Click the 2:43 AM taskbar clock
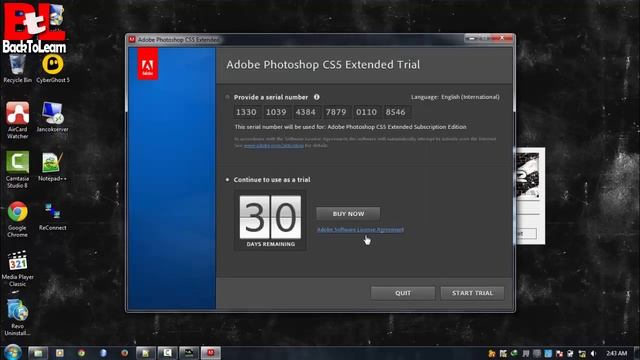 coord(616,353)
